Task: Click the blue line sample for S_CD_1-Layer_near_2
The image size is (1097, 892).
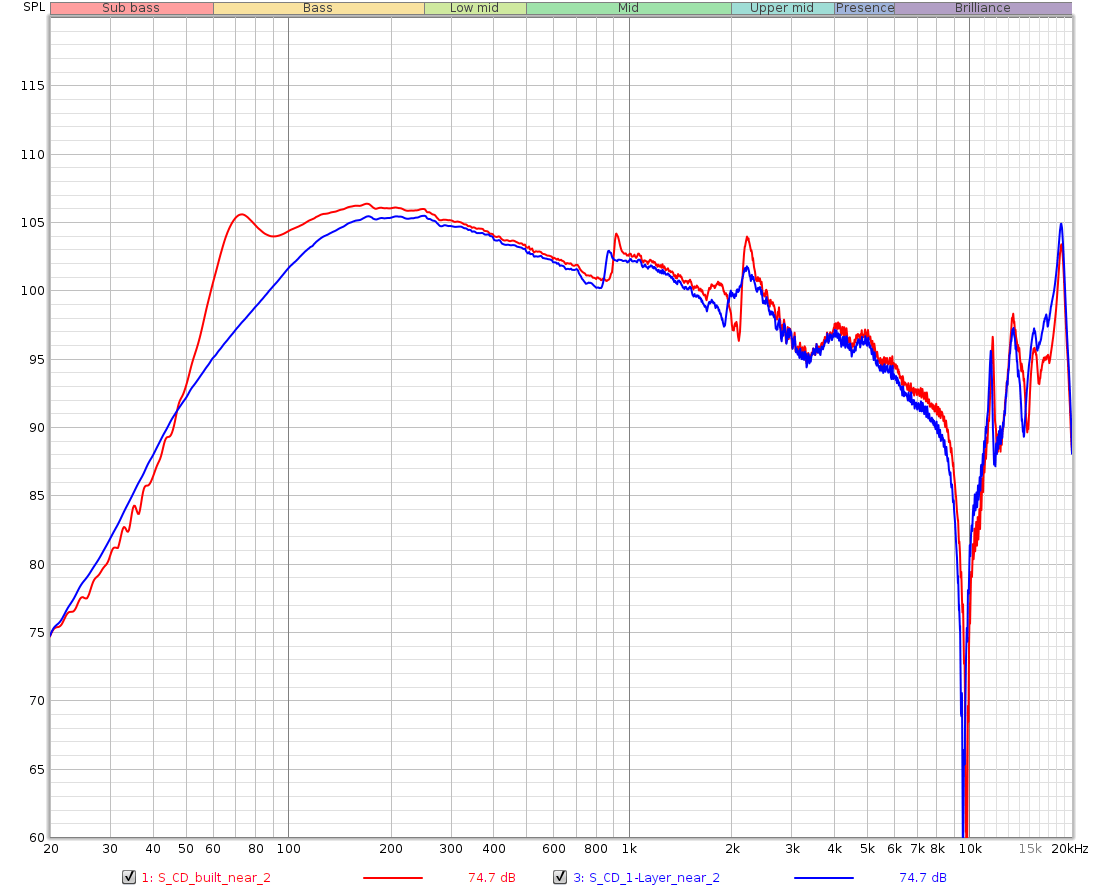Action: [823, 877]
